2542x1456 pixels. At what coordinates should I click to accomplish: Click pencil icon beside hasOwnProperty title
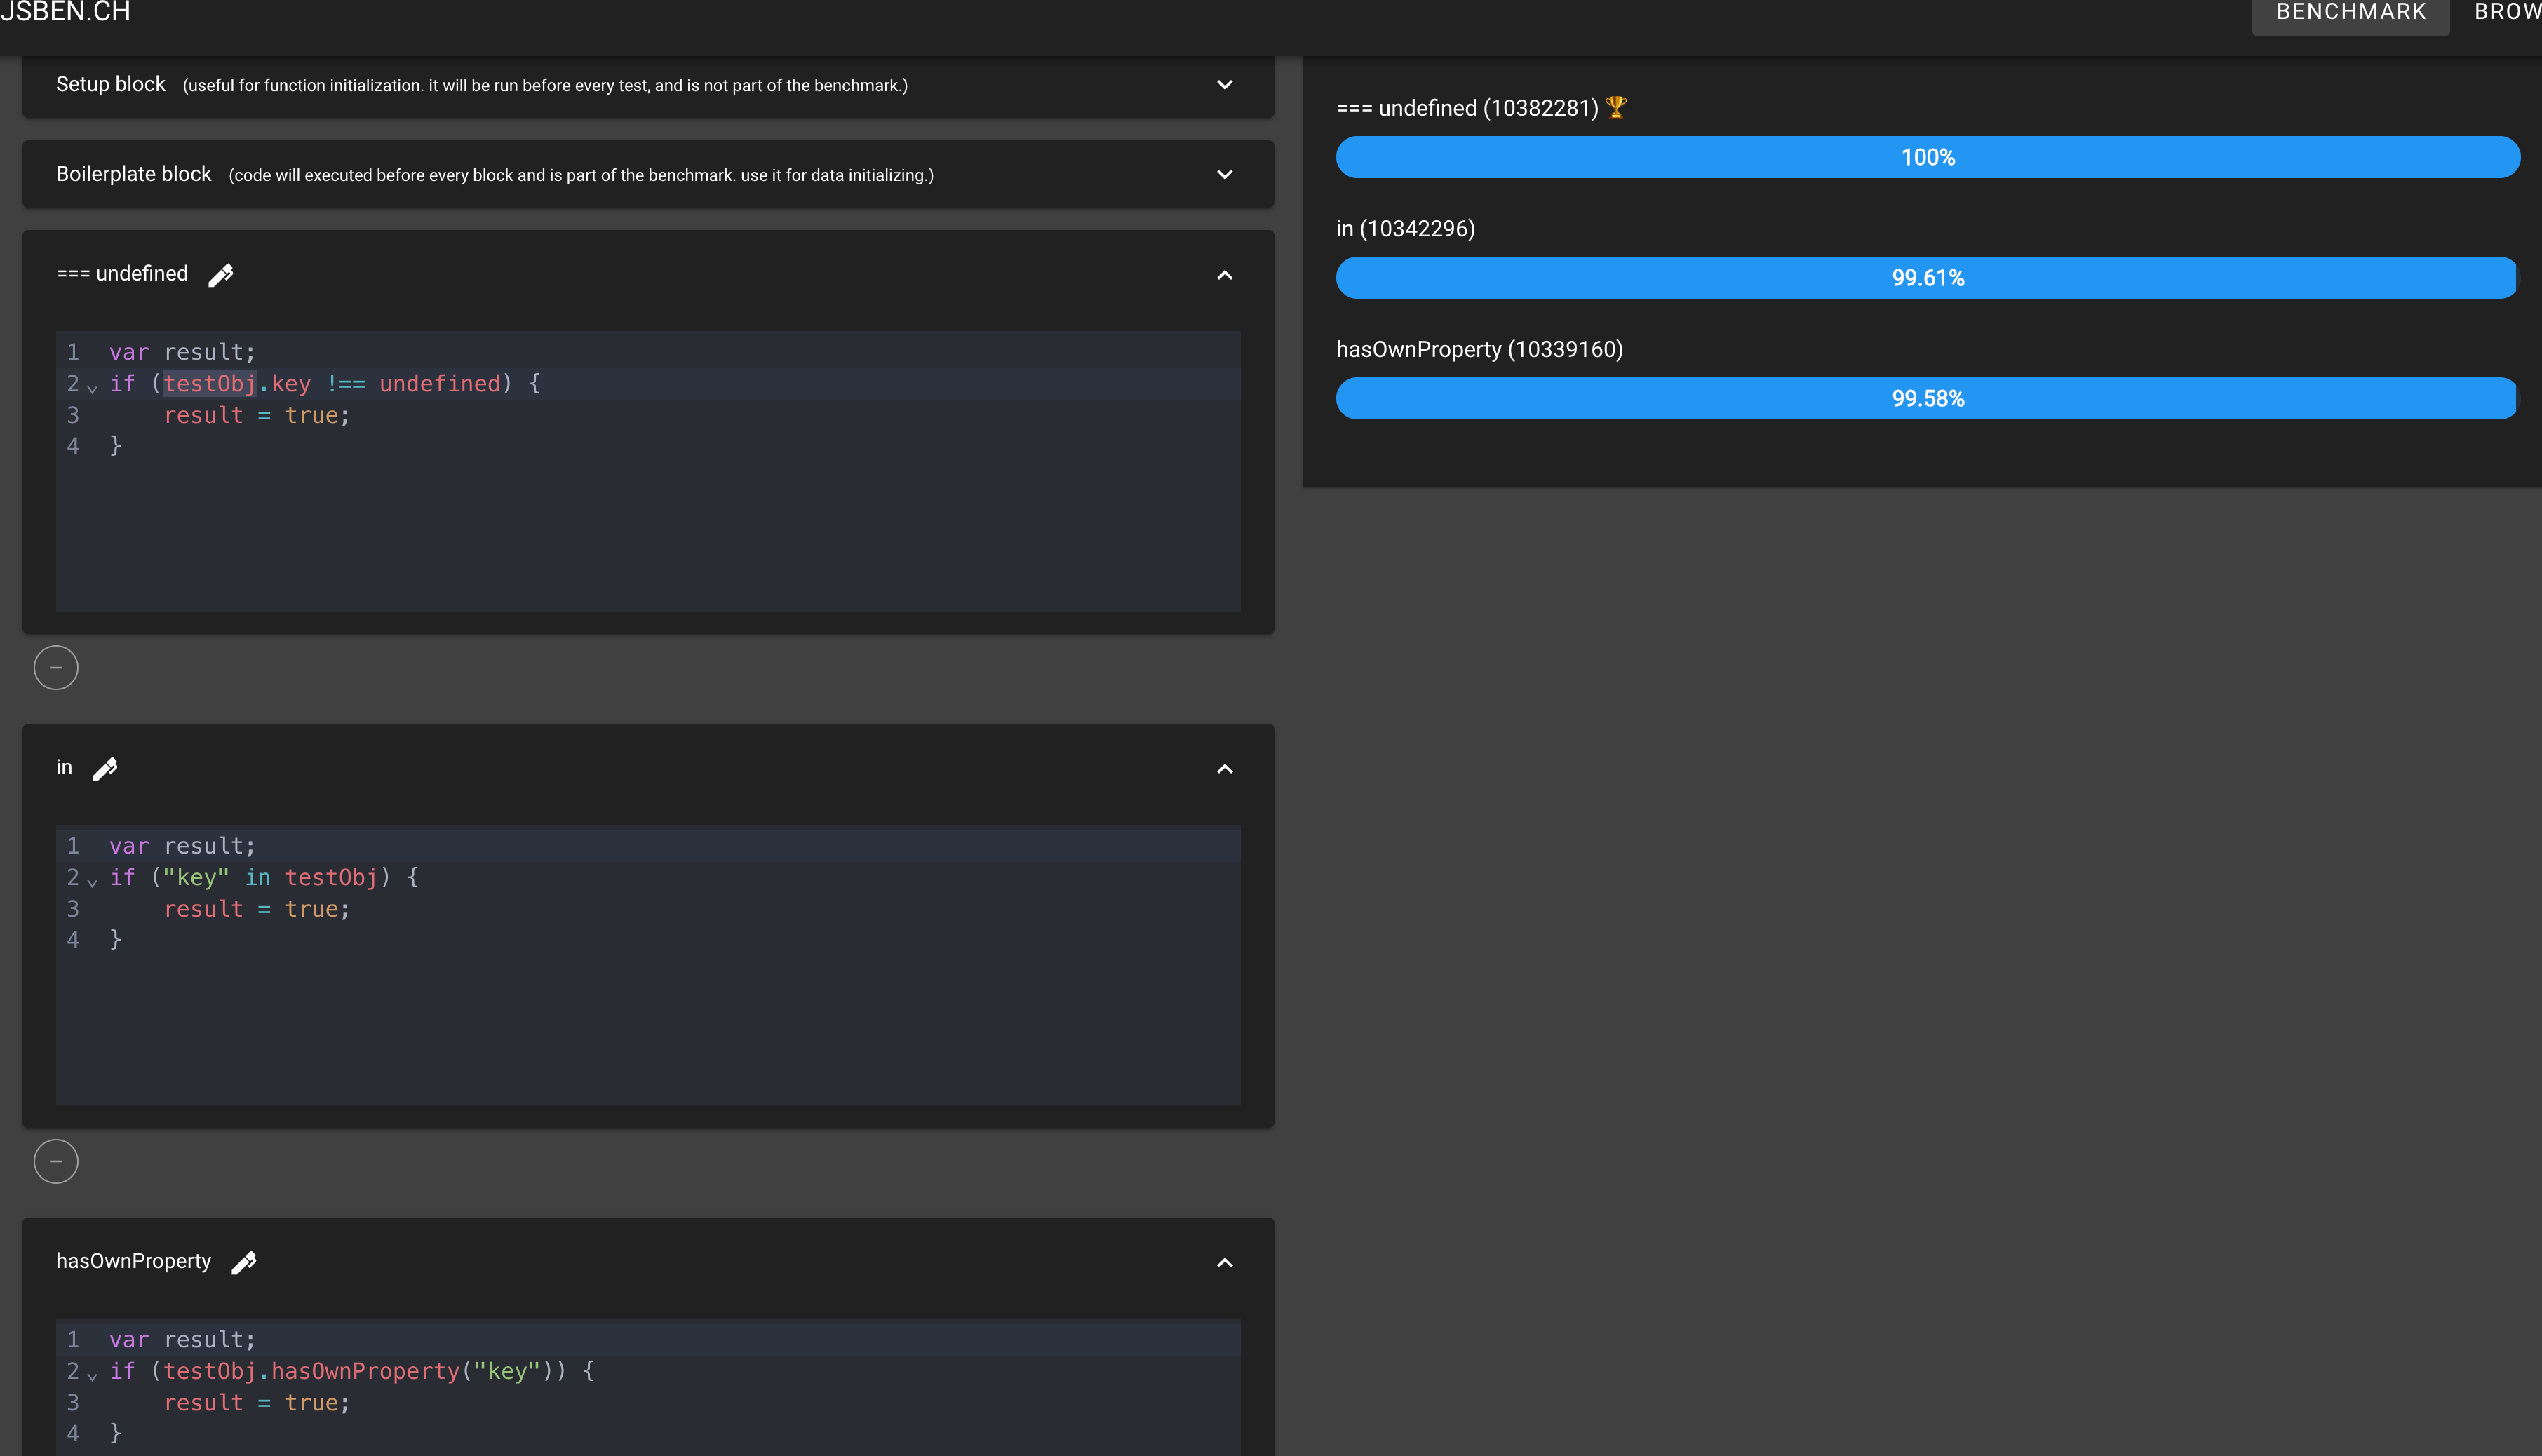pos(243,1262)
